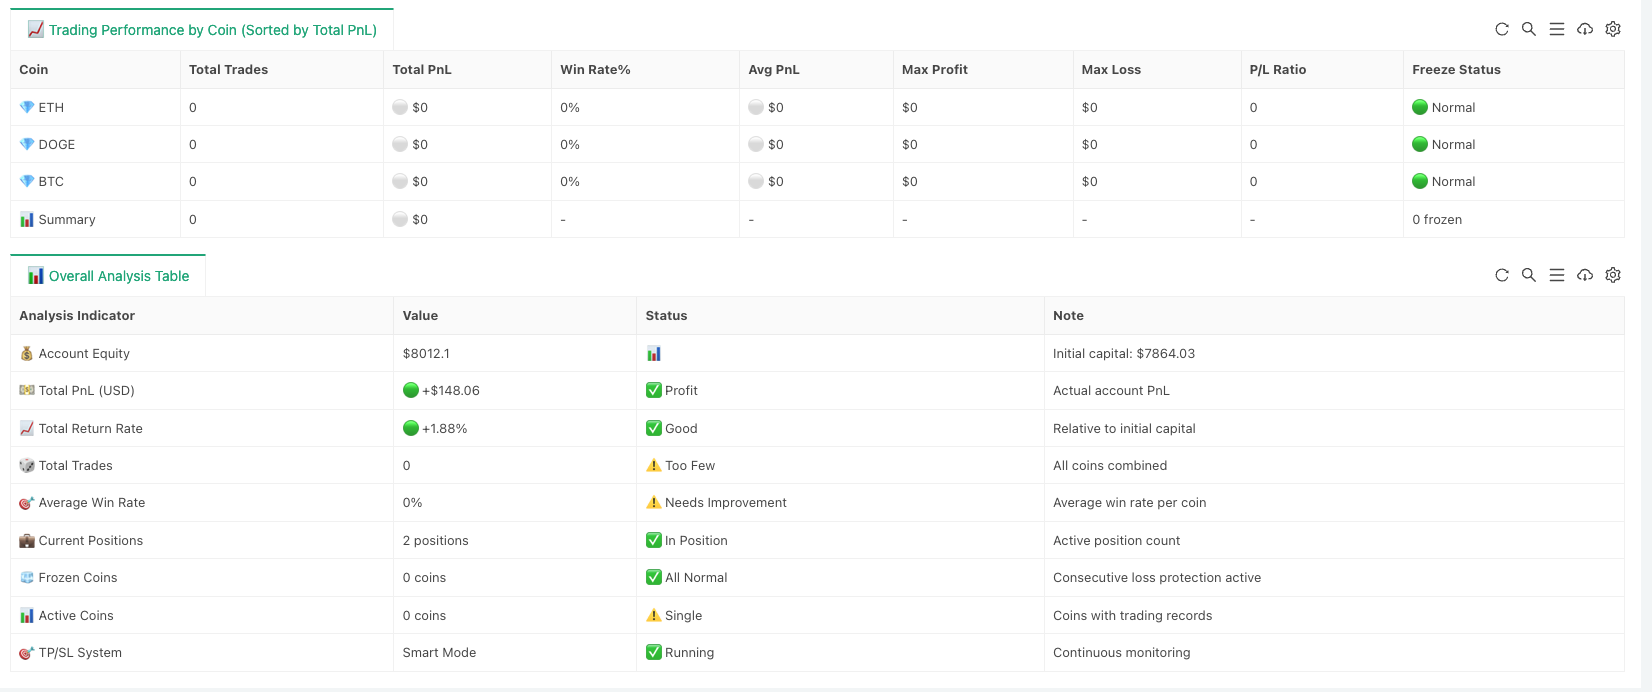Screen dimensions: 1652x692
Task: Sort by the Coin column header
Action: click(34, 69)
